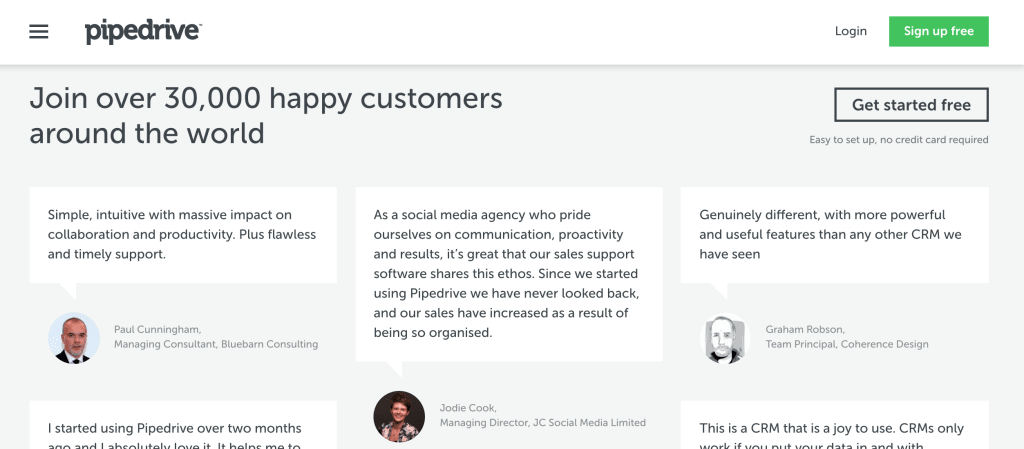Click the Bluebarn Consulting testimonial card
The image size is (1024, 449).
pyautogui.click(x=183, y=235)
